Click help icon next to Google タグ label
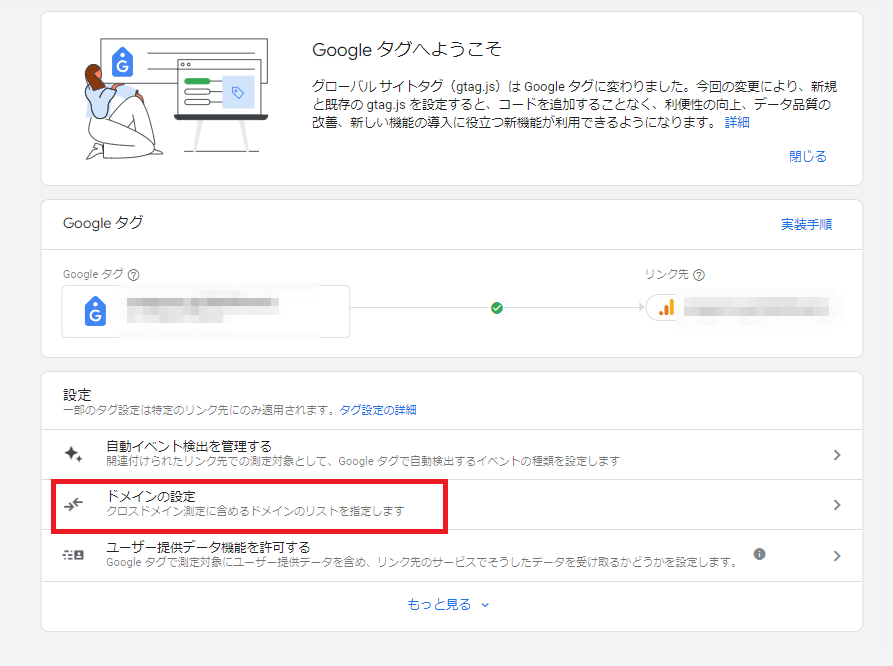 tap(134, 275)
